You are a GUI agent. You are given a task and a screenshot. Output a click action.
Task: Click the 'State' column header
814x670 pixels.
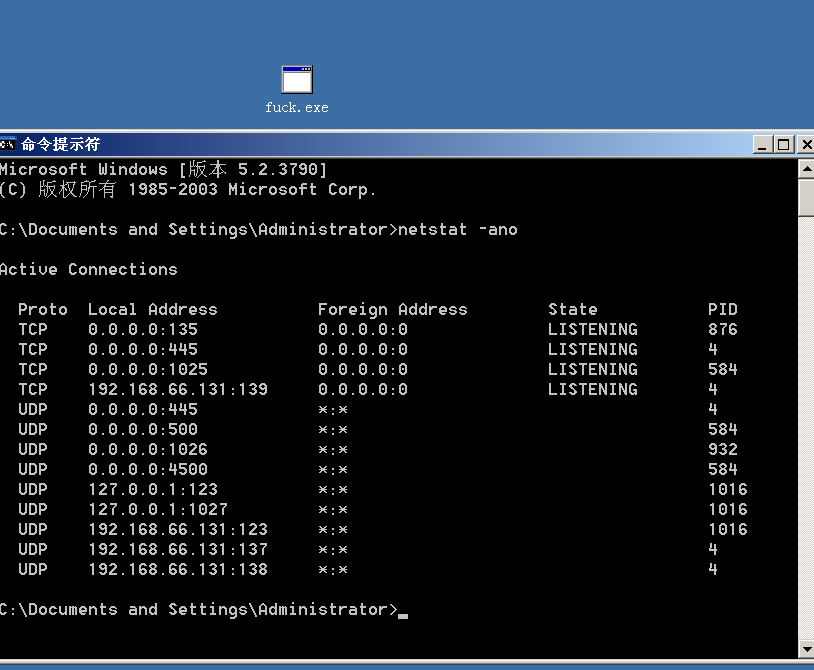point(572,310)
